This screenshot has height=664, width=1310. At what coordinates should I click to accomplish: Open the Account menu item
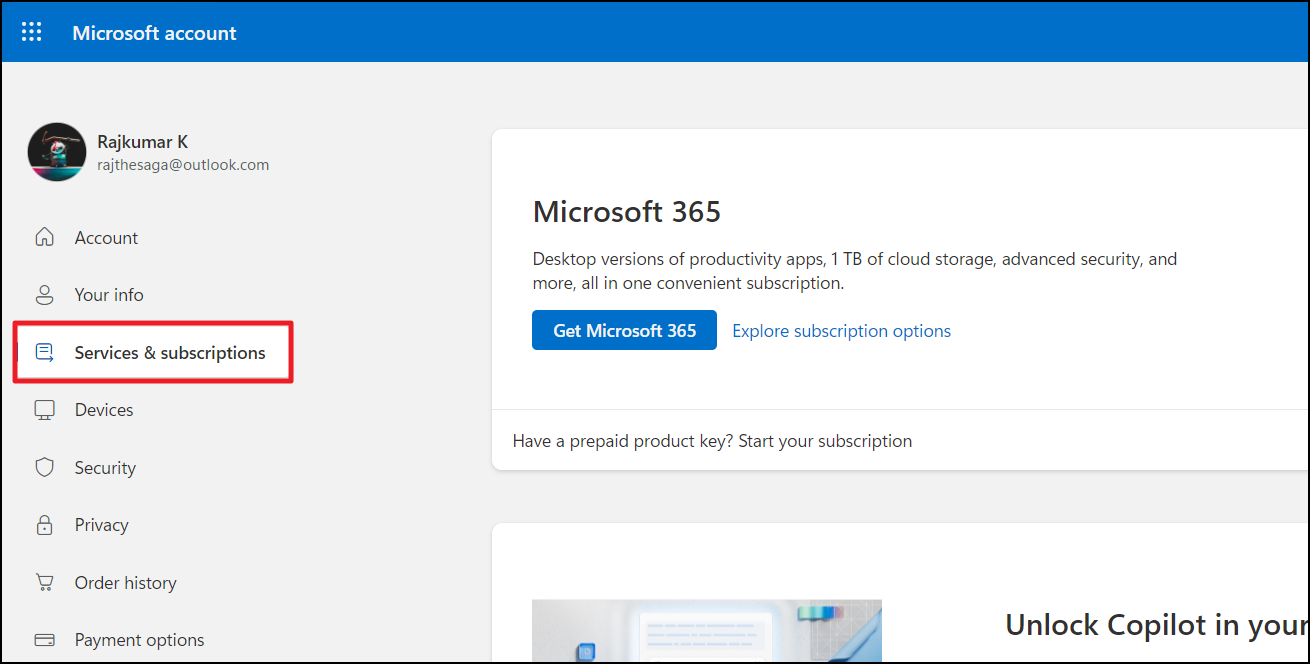[x=106, y=238]
